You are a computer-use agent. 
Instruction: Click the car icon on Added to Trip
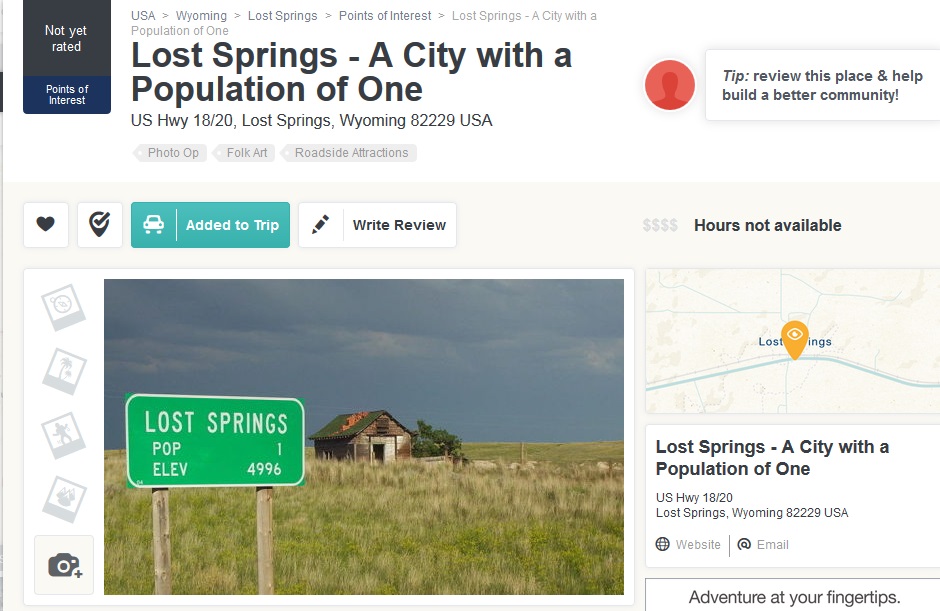tap(153, 225)
